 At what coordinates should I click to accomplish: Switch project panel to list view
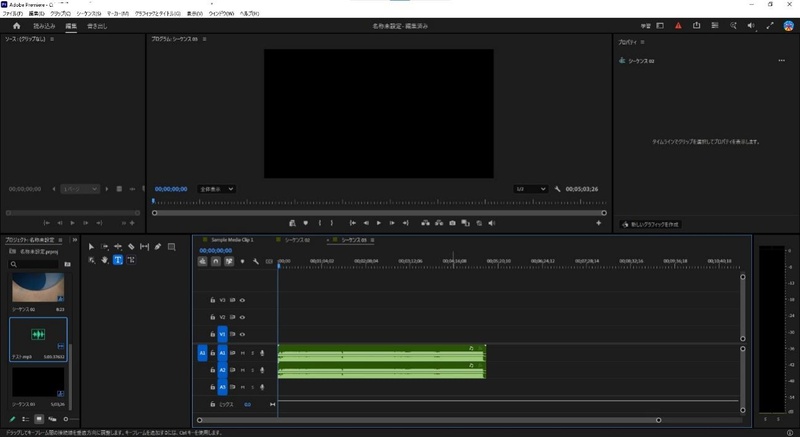26,419
